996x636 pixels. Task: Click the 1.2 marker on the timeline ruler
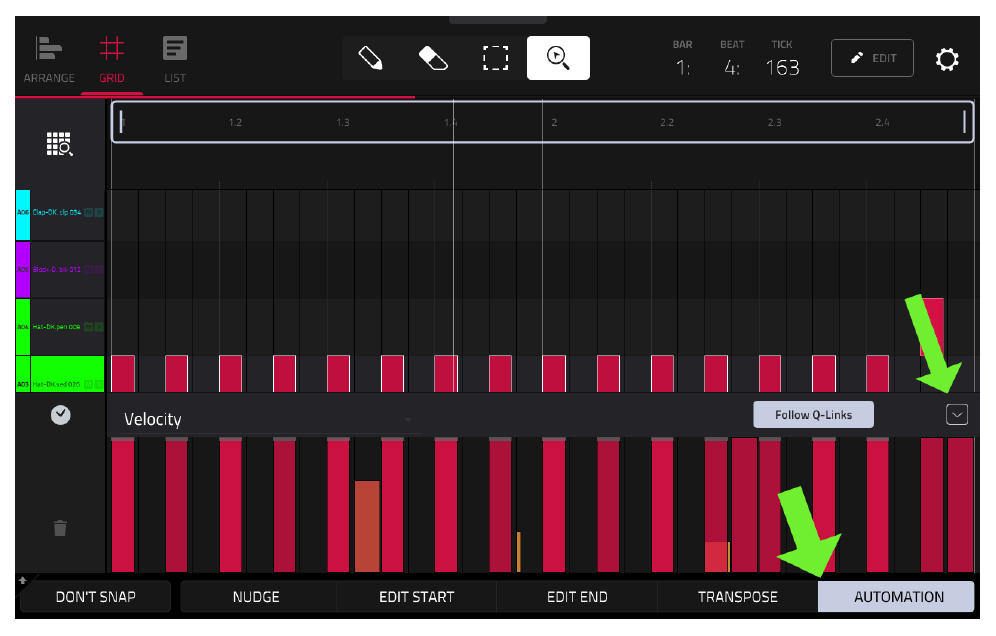point(235,122)
